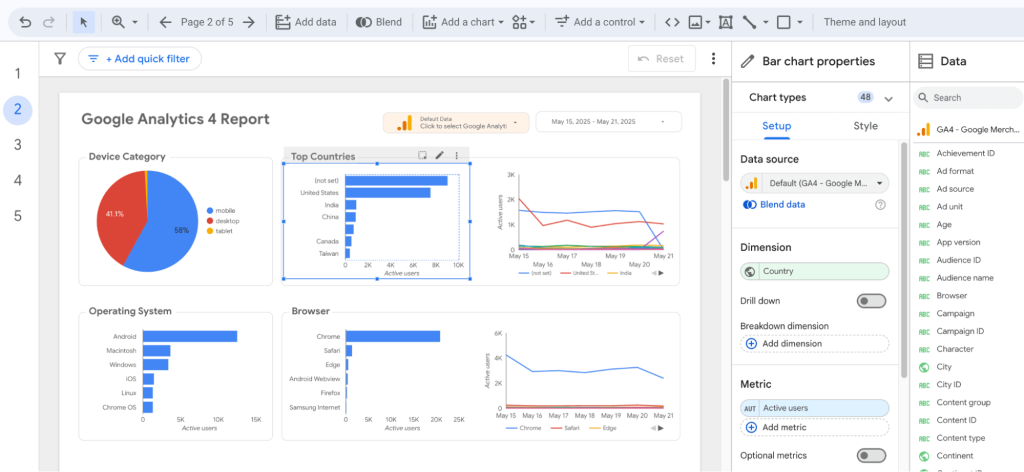Insert a text box
Viewport: 1024px width, 472px height.
tap(725, 22)
